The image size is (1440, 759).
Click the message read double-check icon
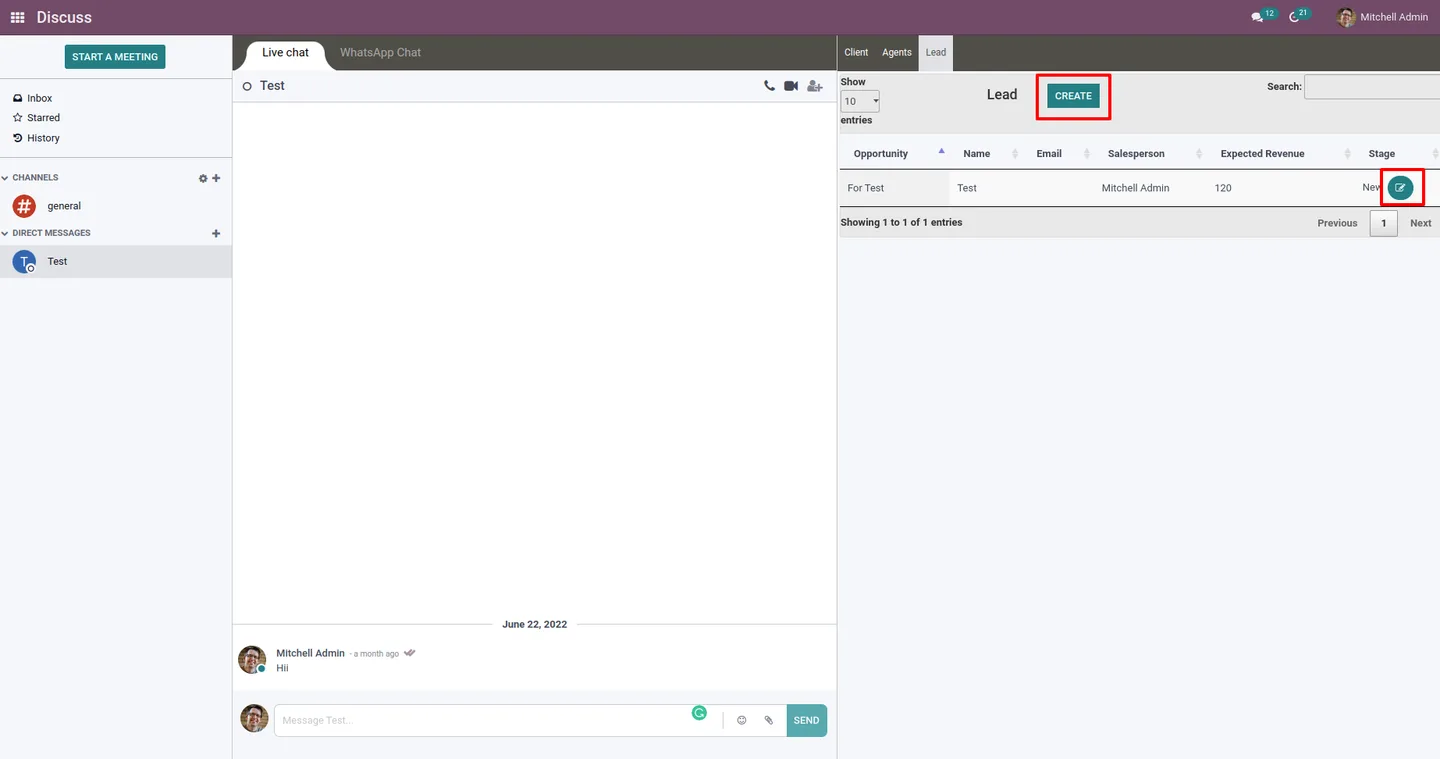click(410, 653)
